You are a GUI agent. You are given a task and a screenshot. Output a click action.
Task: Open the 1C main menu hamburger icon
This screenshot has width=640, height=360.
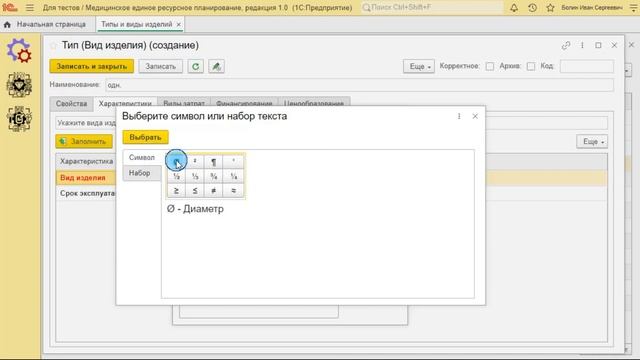(30, 7)
